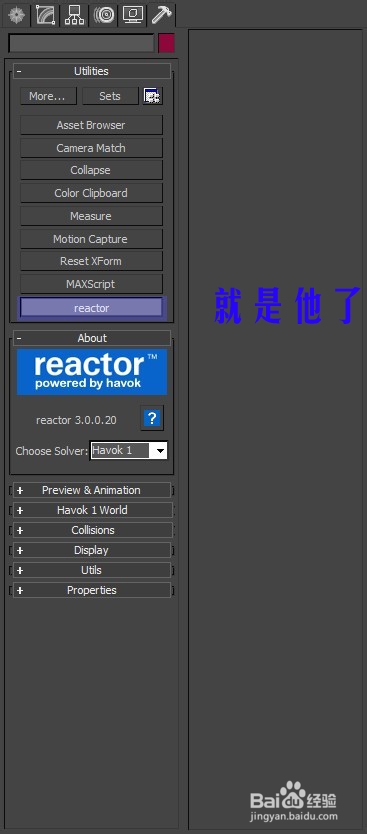Expand the Display rollout
367x834 pixels.
(92, 551)
